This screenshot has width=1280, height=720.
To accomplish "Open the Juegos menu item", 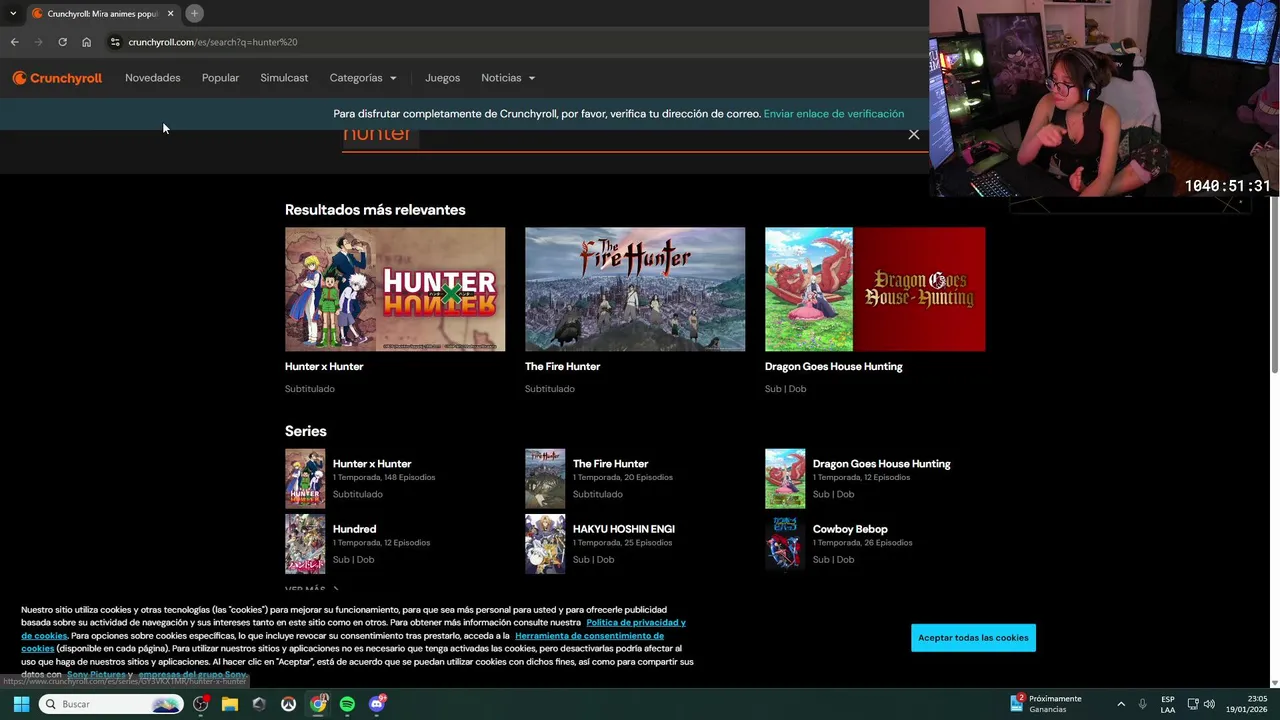I will point(442,78).
